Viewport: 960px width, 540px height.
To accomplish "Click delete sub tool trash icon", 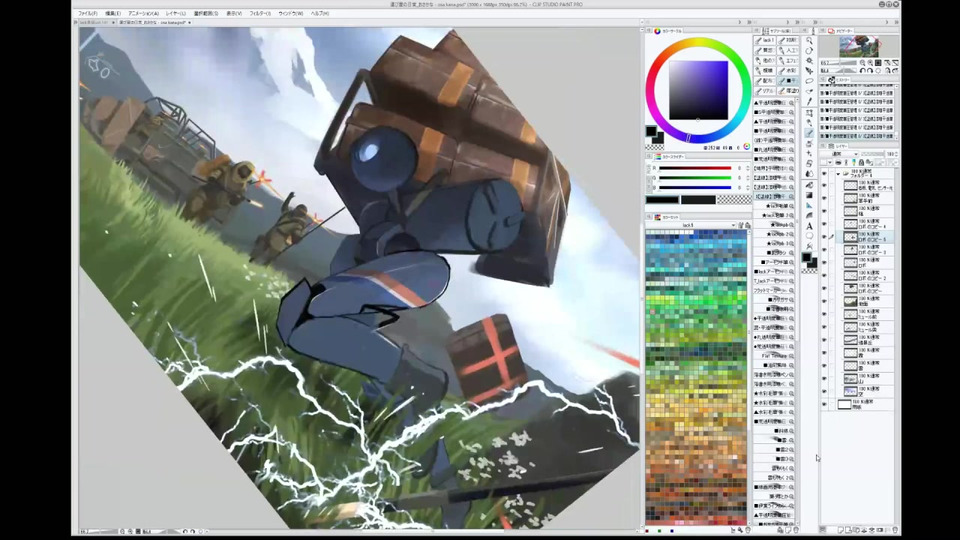I will click(x=796, y=530).
